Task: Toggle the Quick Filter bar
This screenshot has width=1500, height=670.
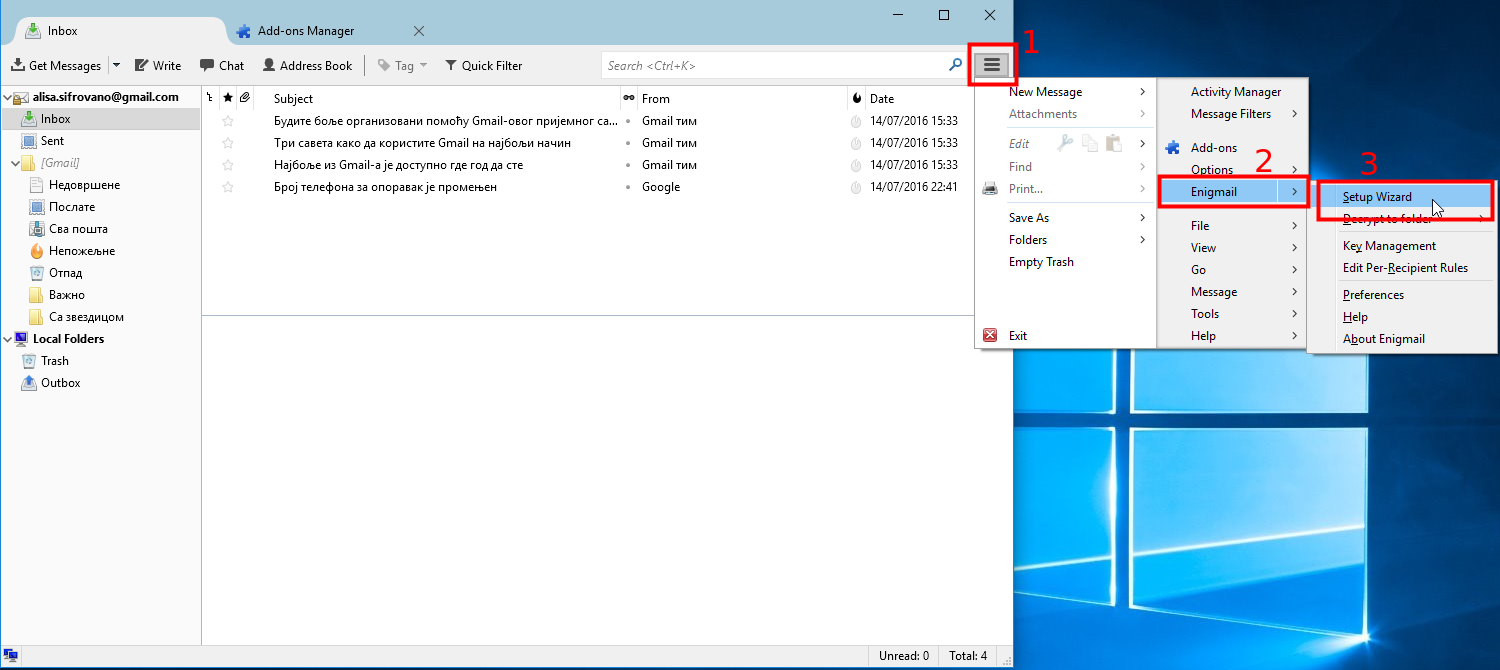Action: pos(483,65)
